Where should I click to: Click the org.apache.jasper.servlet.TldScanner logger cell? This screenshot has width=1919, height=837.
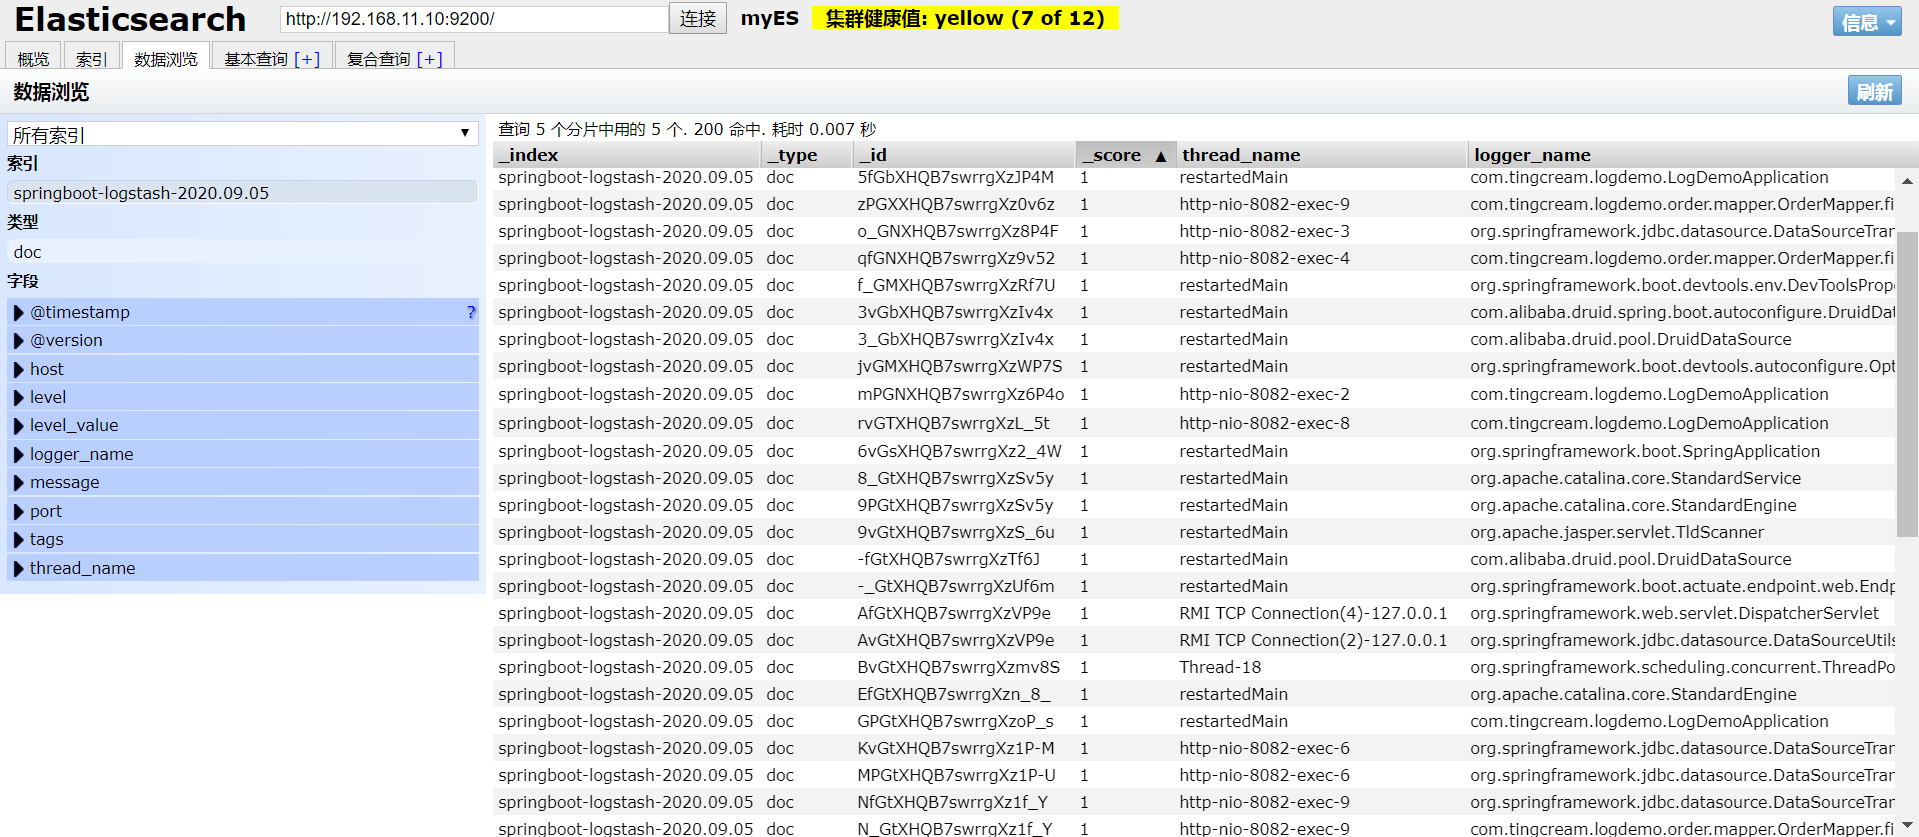[1617, 532]
